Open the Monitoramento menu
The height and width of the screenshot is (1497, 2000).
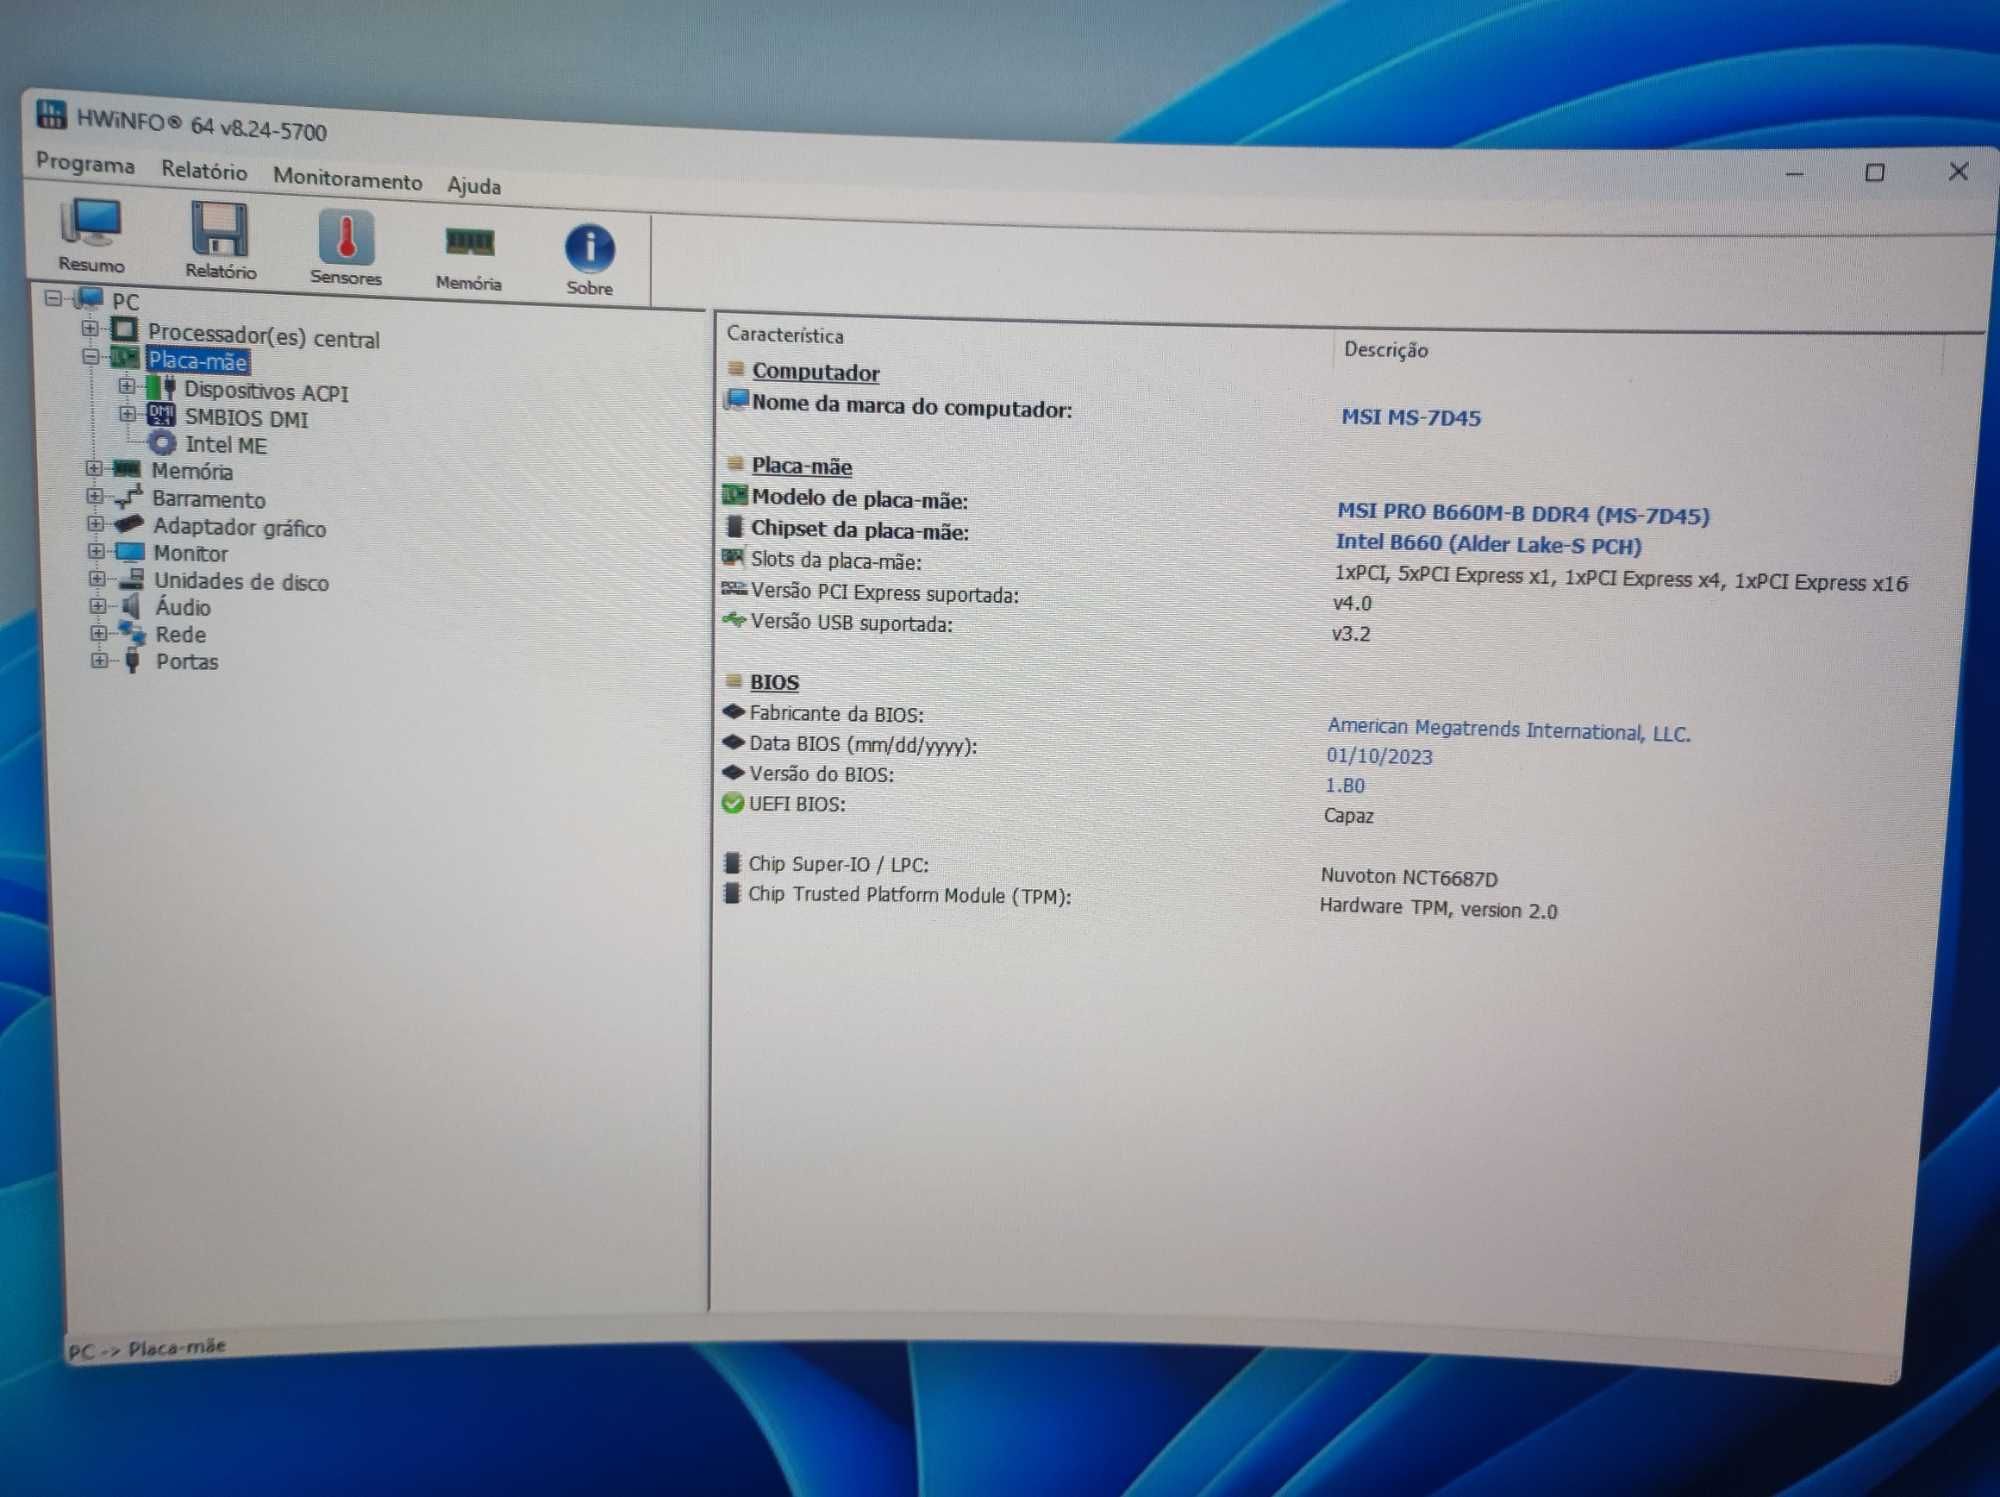[347, 178]
